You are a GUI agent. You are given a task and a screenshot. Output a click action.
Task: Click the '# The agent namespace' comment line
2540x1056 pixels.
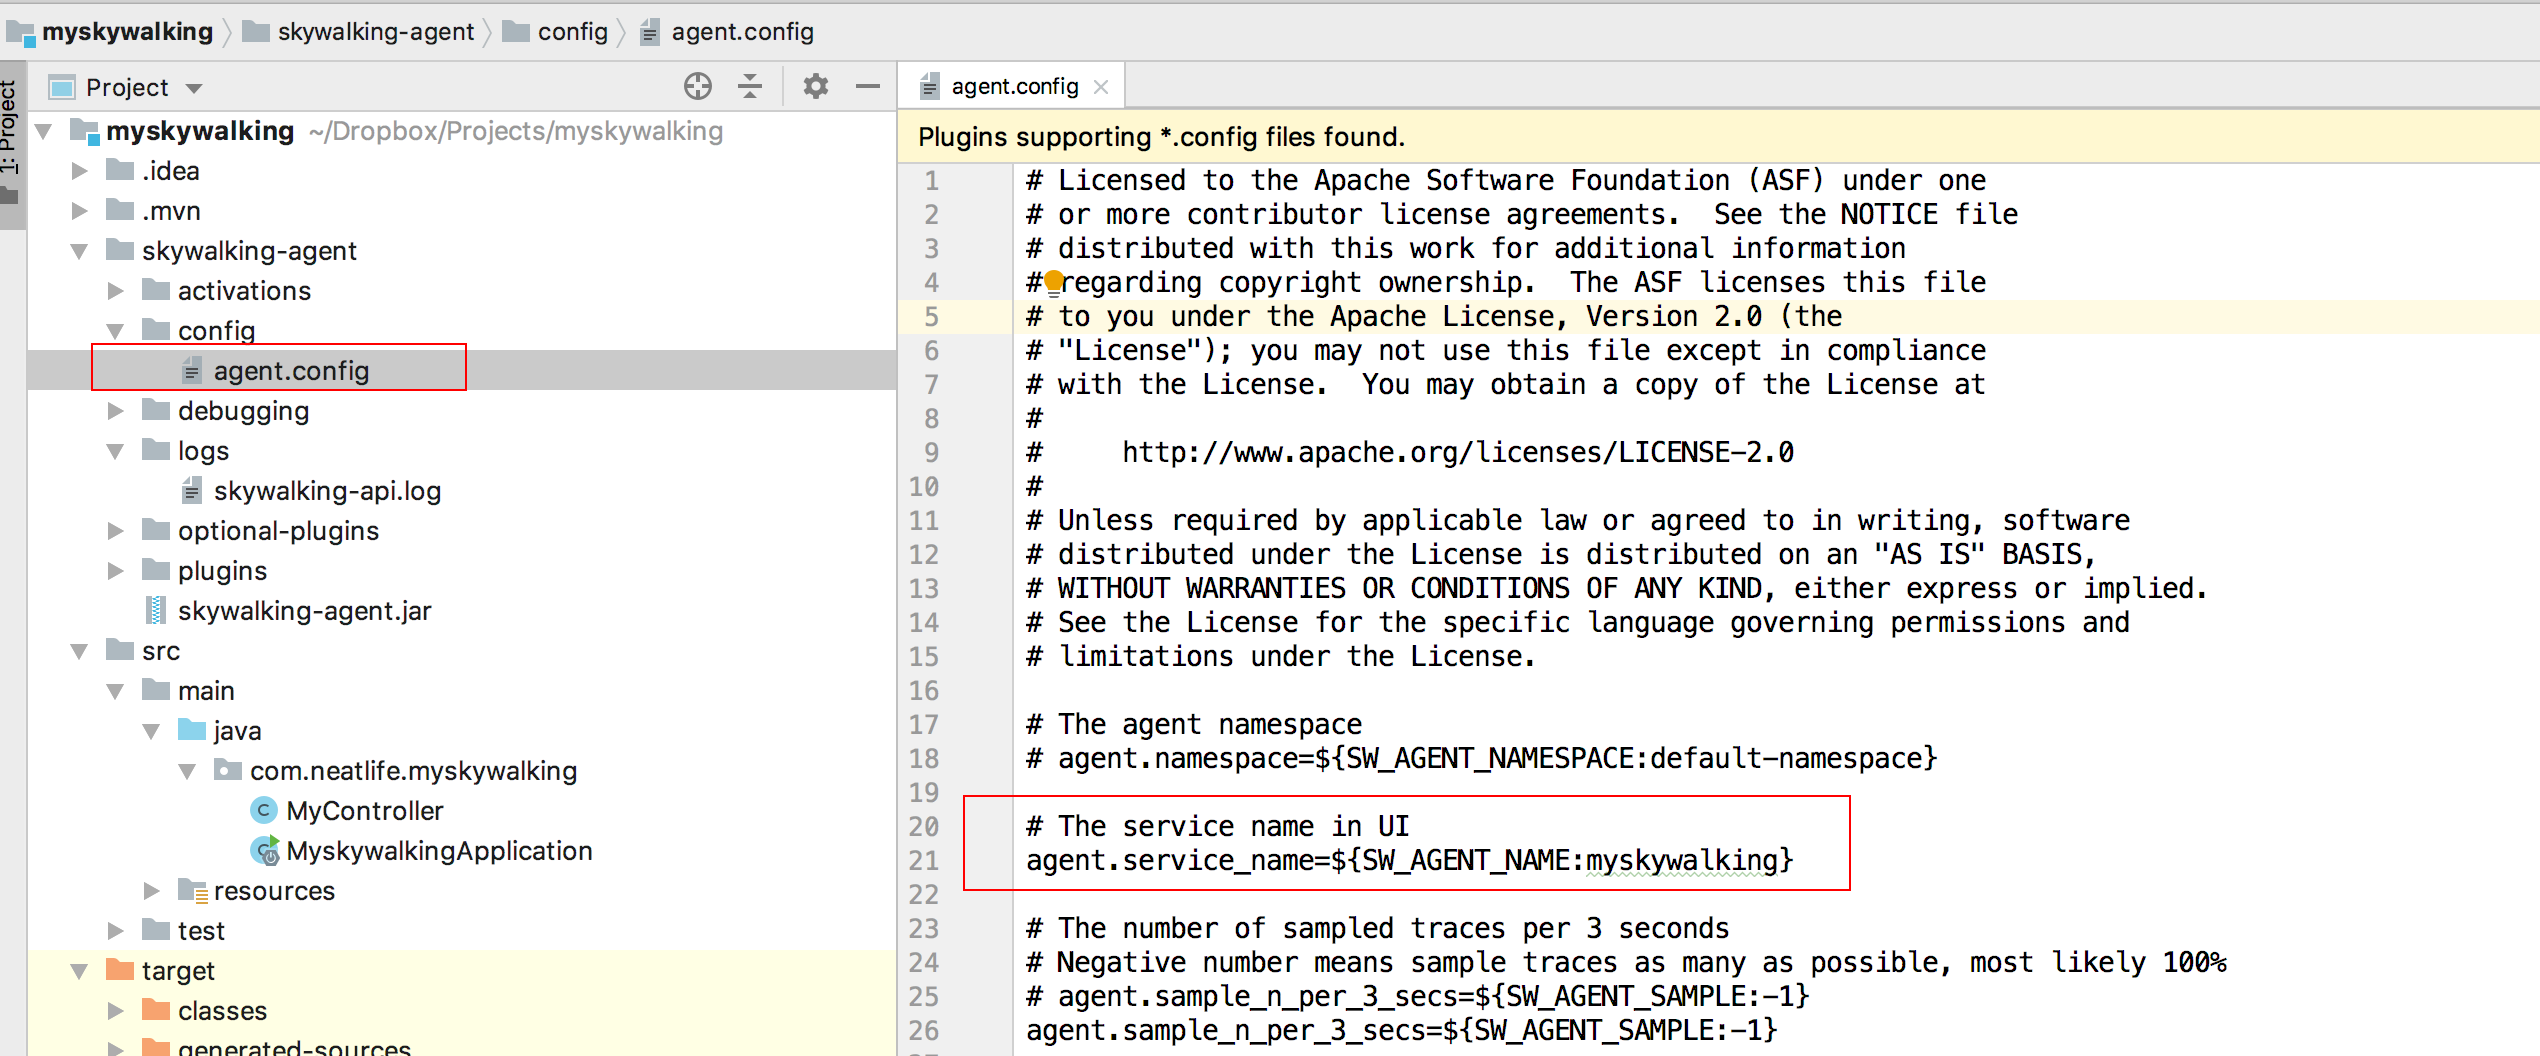point(1194,725)
